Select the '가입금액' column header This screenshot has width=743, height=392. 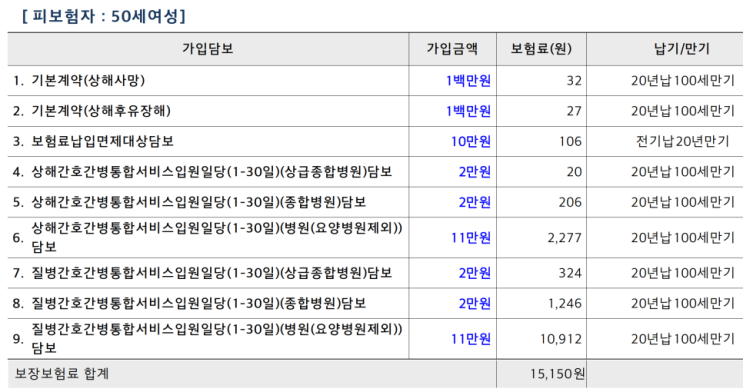[452, 48]
